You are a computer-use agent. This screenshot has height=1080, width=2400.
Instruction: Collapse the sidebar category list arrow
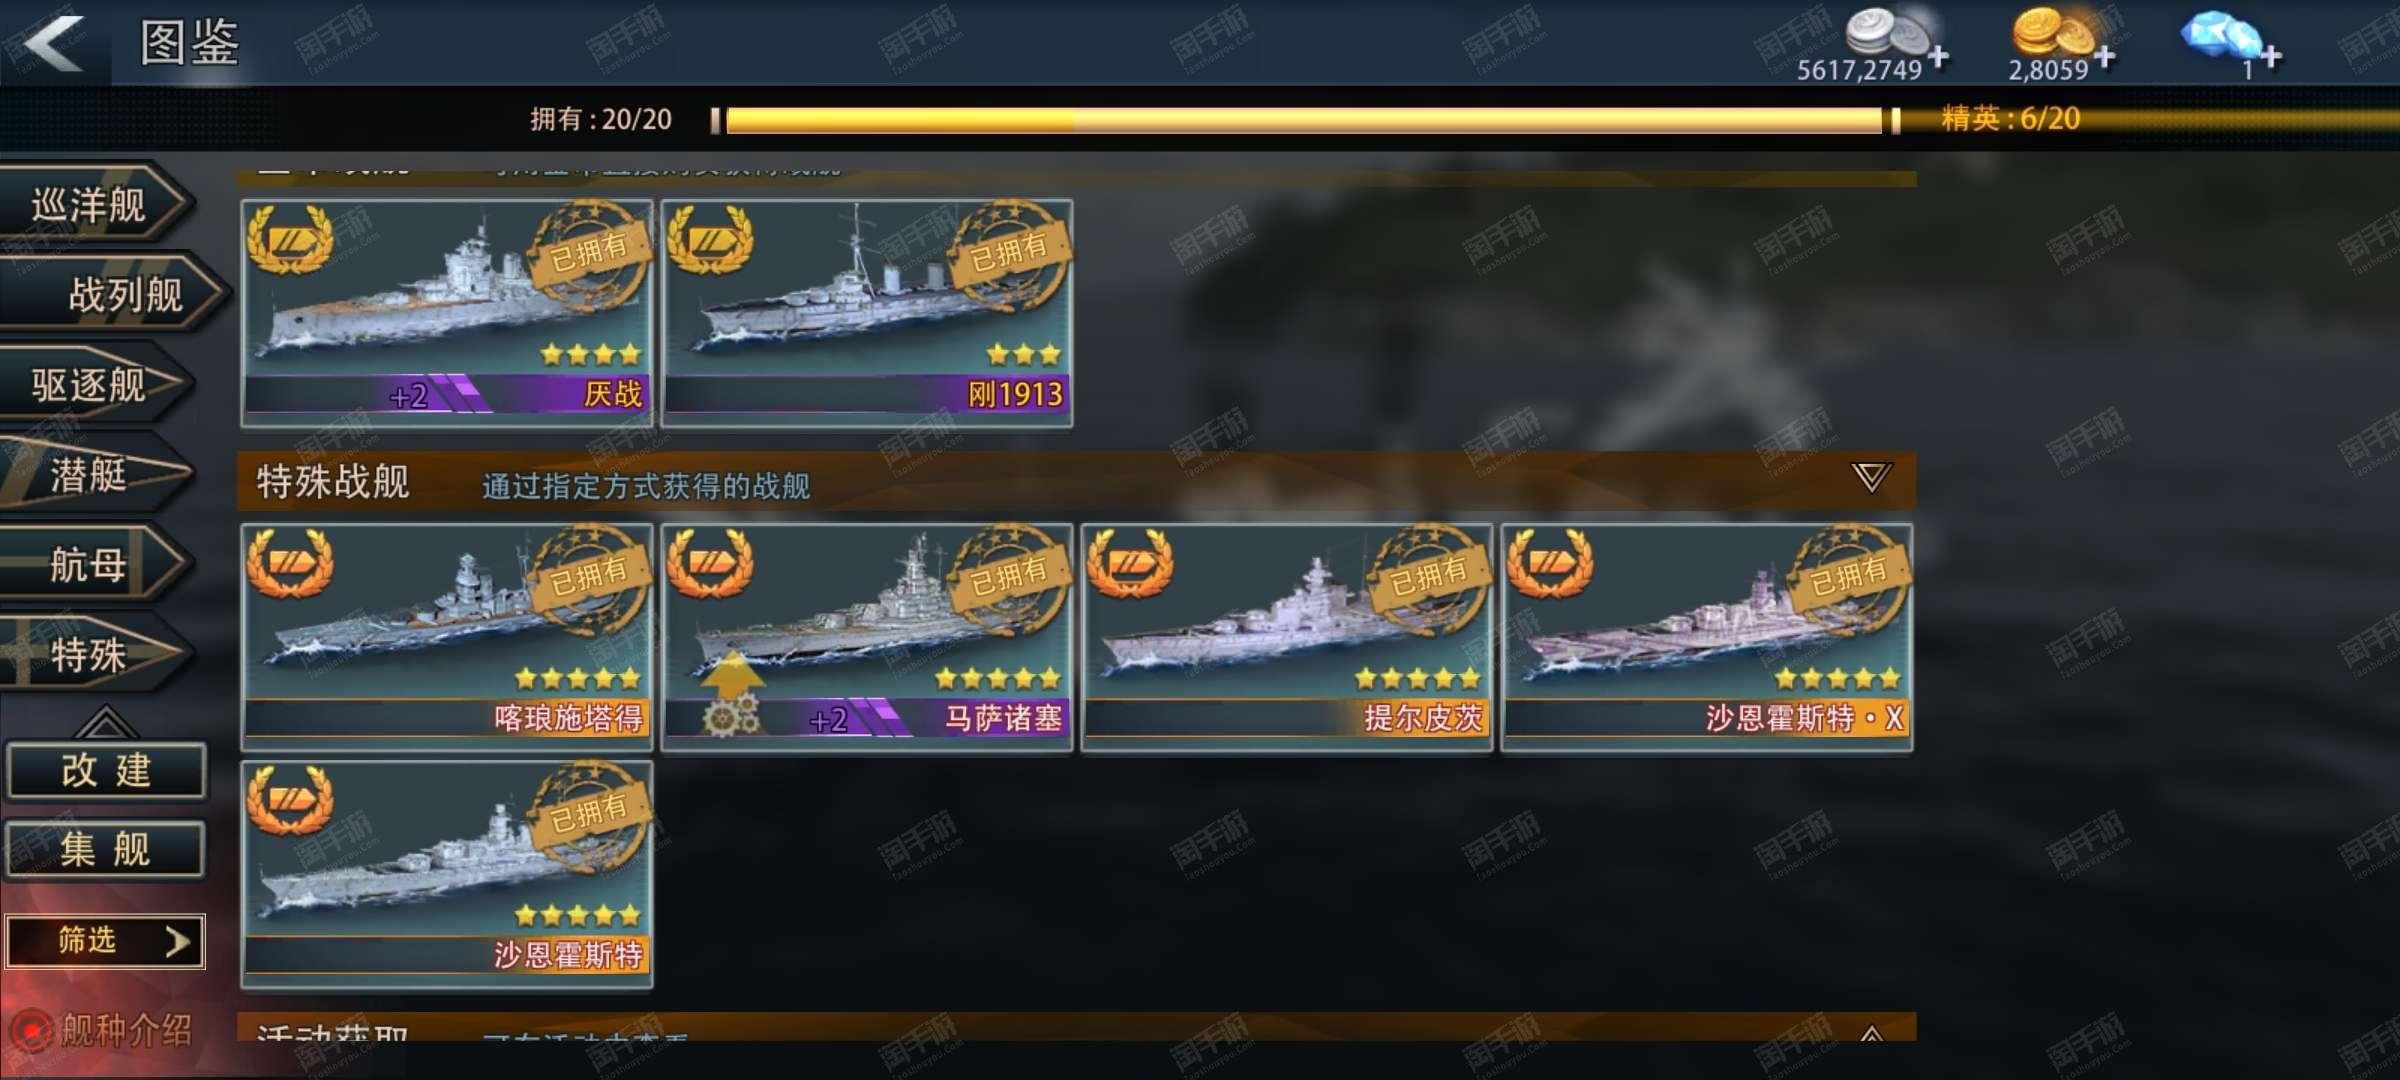click(105, 722)
